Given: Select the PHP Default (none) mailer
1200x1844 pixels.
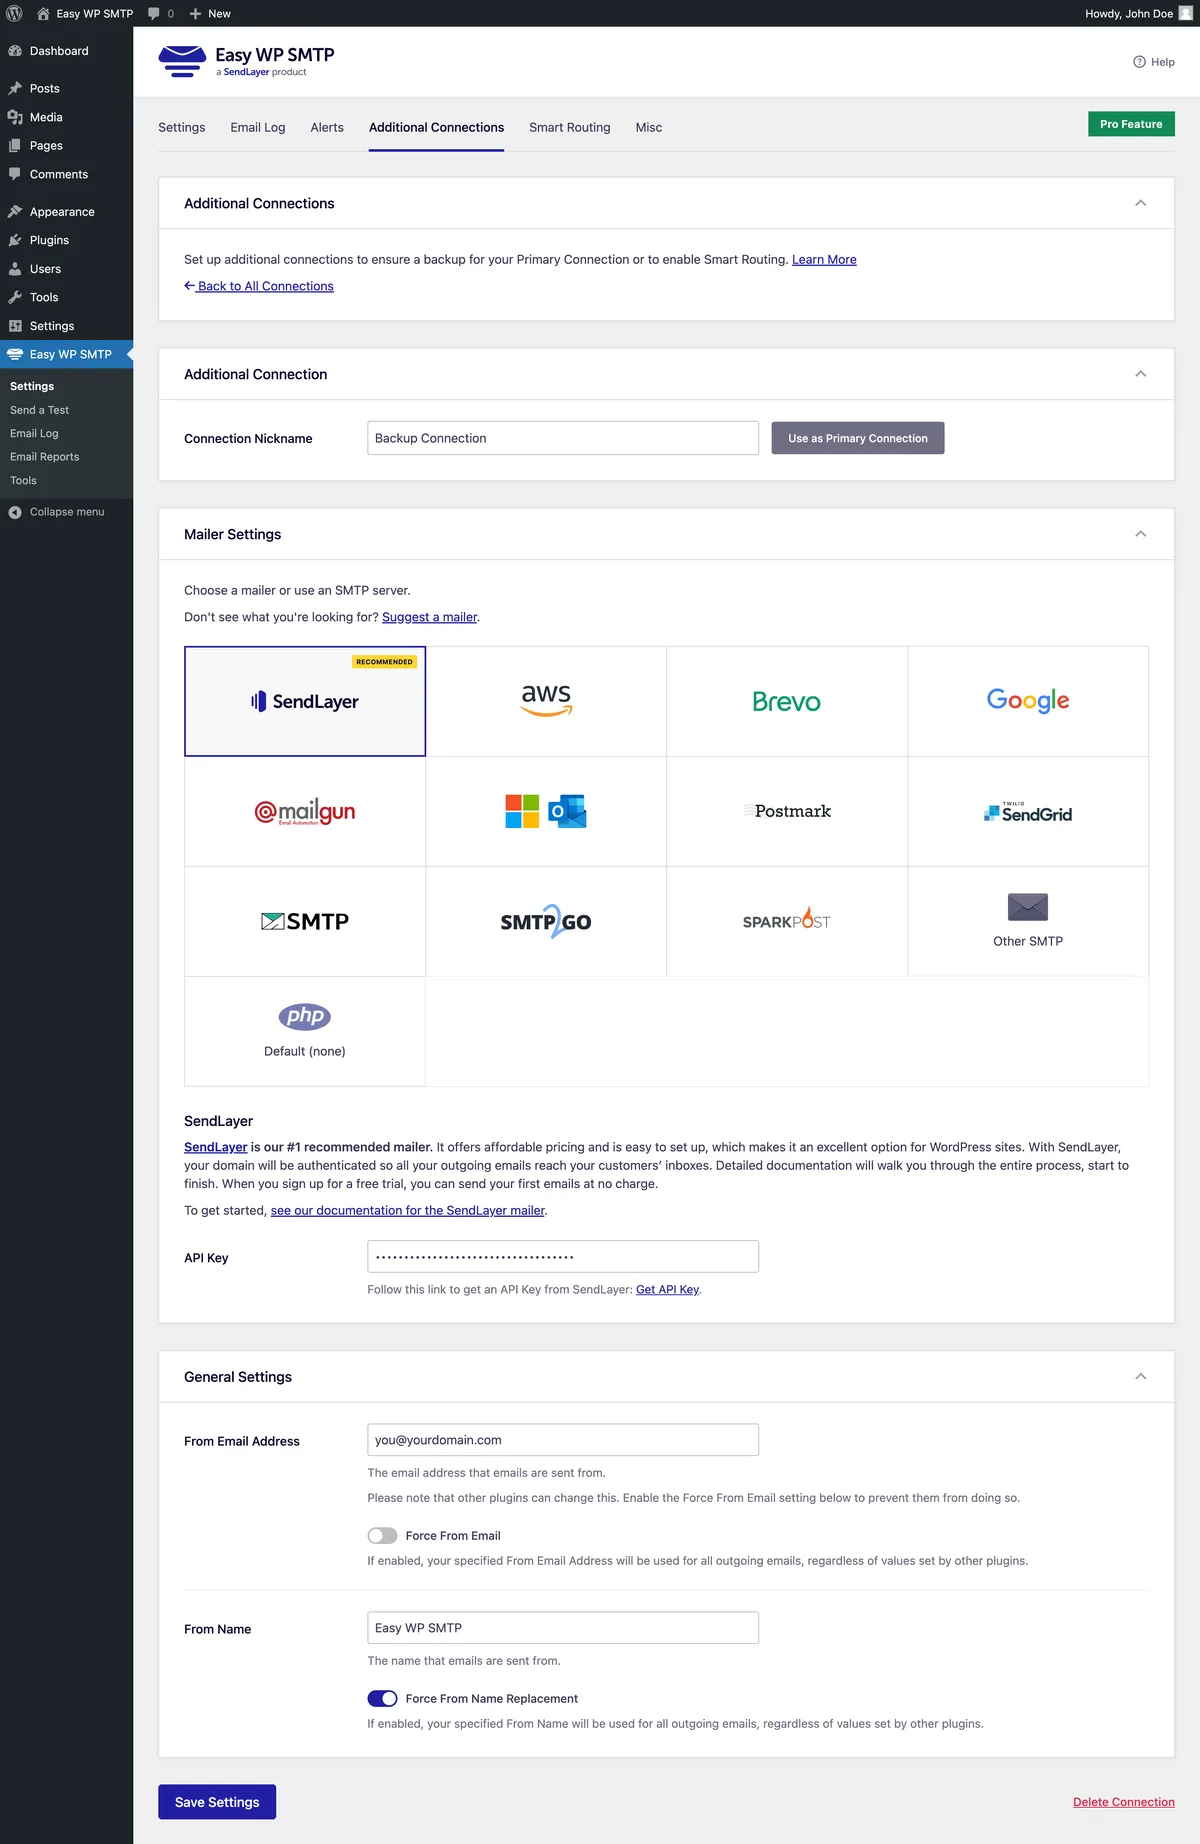Looking at the screenshot, I should [305, 1031].
